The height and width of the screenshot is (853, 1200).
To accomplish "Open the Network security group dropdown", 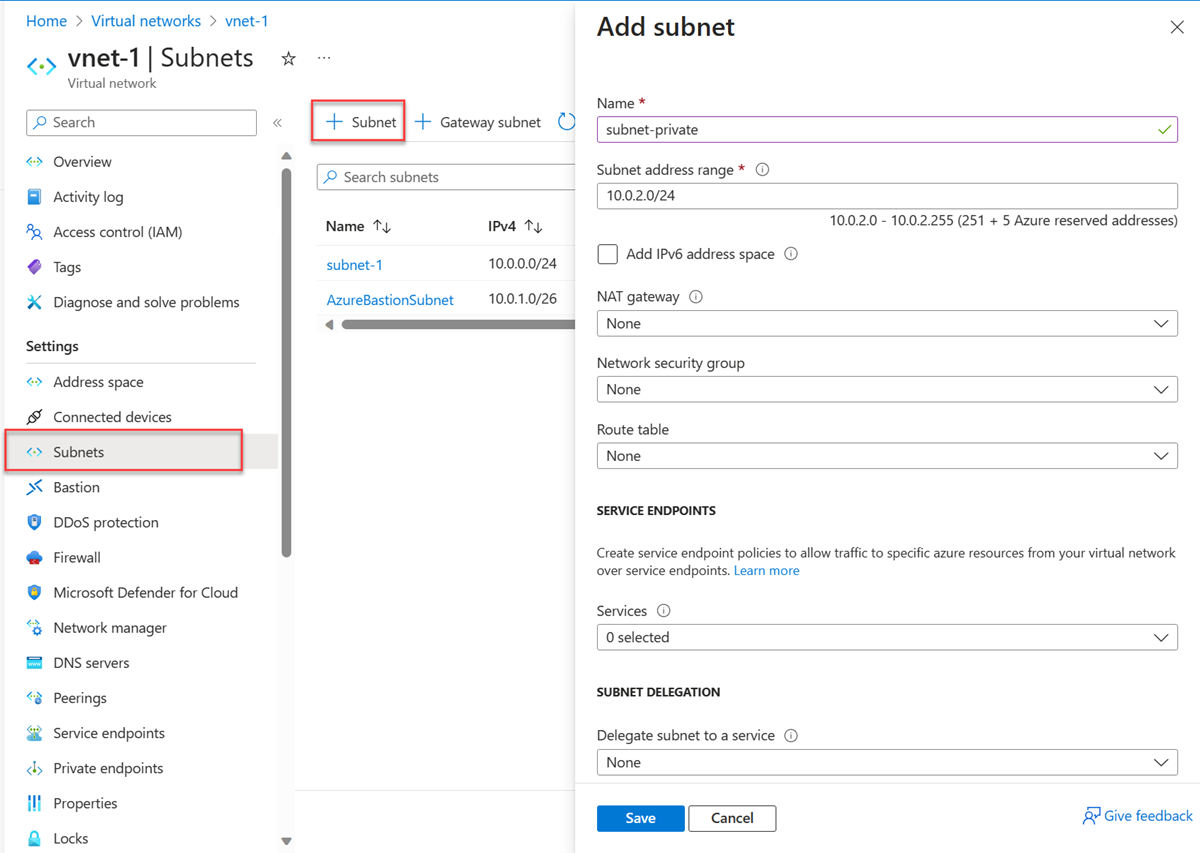I will 886,390.
